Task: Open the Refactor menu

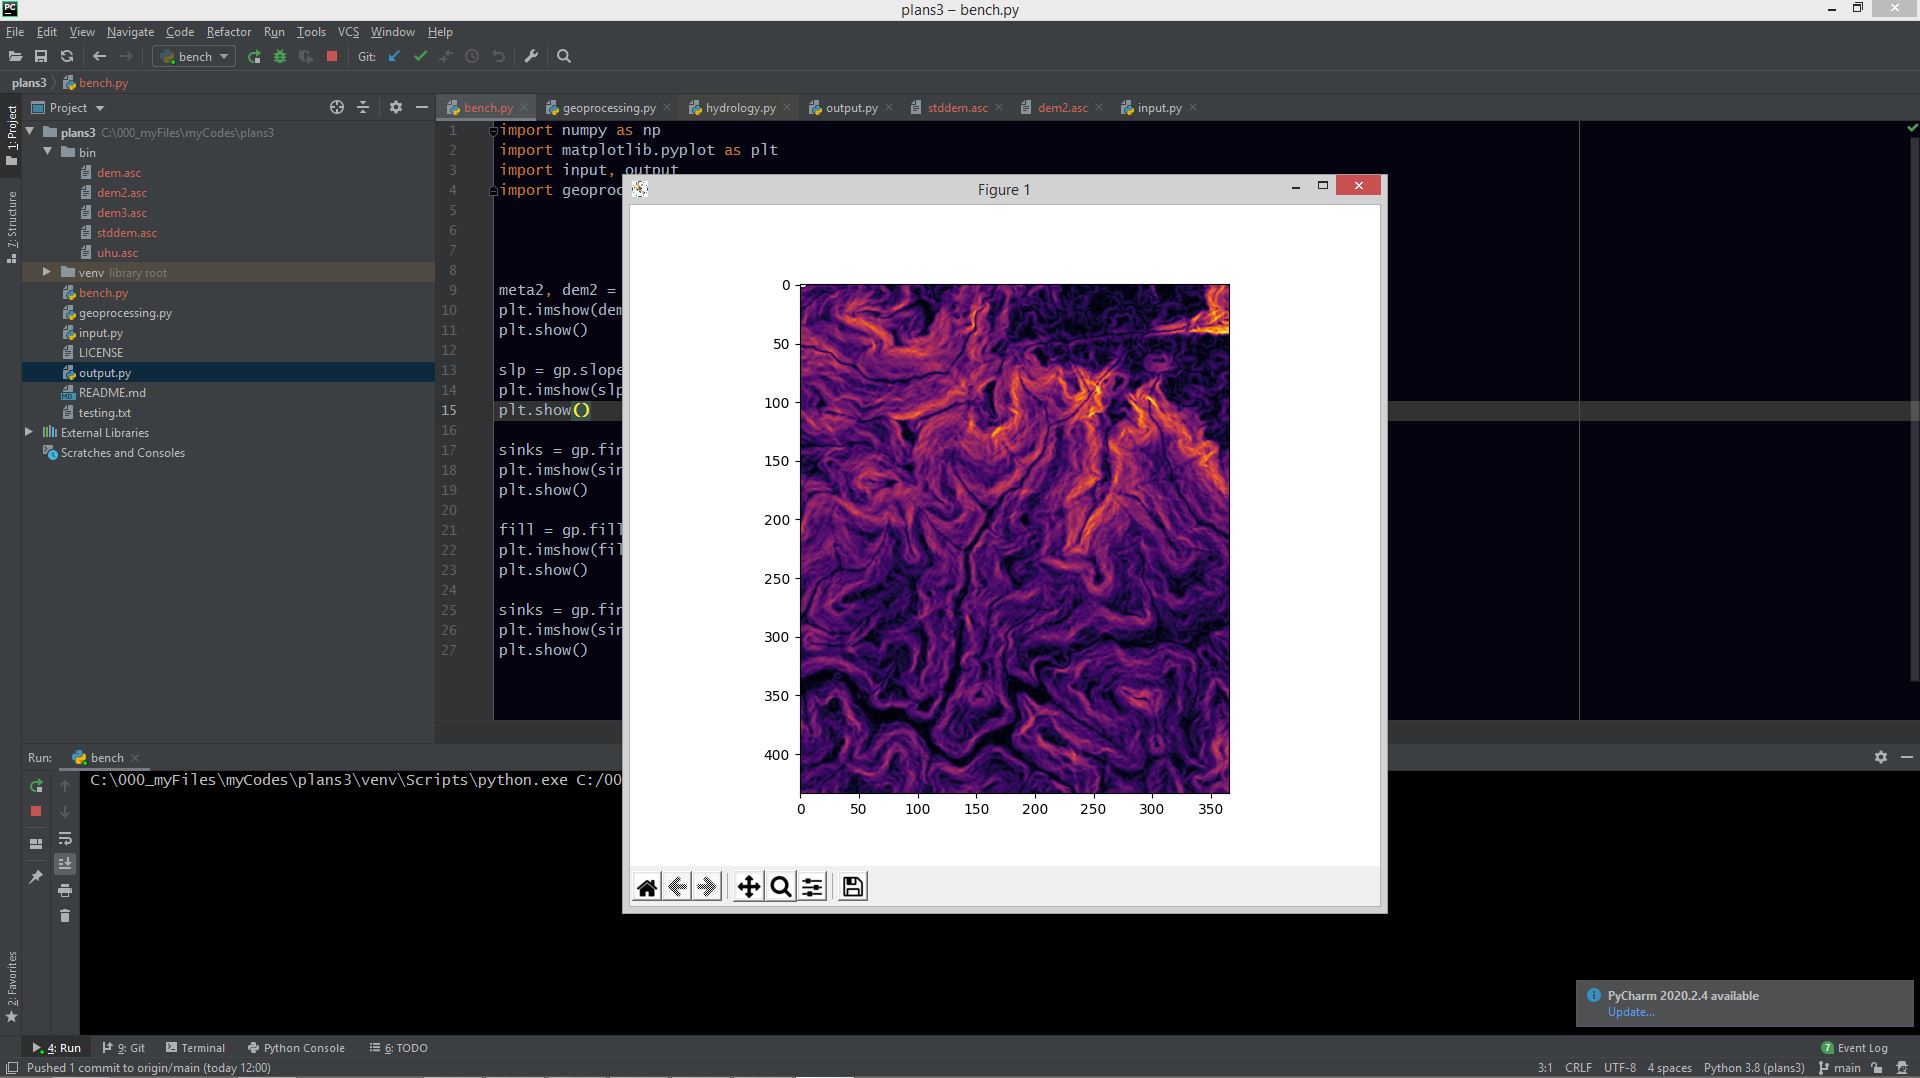Action: pyautogui.click(x=228, y=32)
